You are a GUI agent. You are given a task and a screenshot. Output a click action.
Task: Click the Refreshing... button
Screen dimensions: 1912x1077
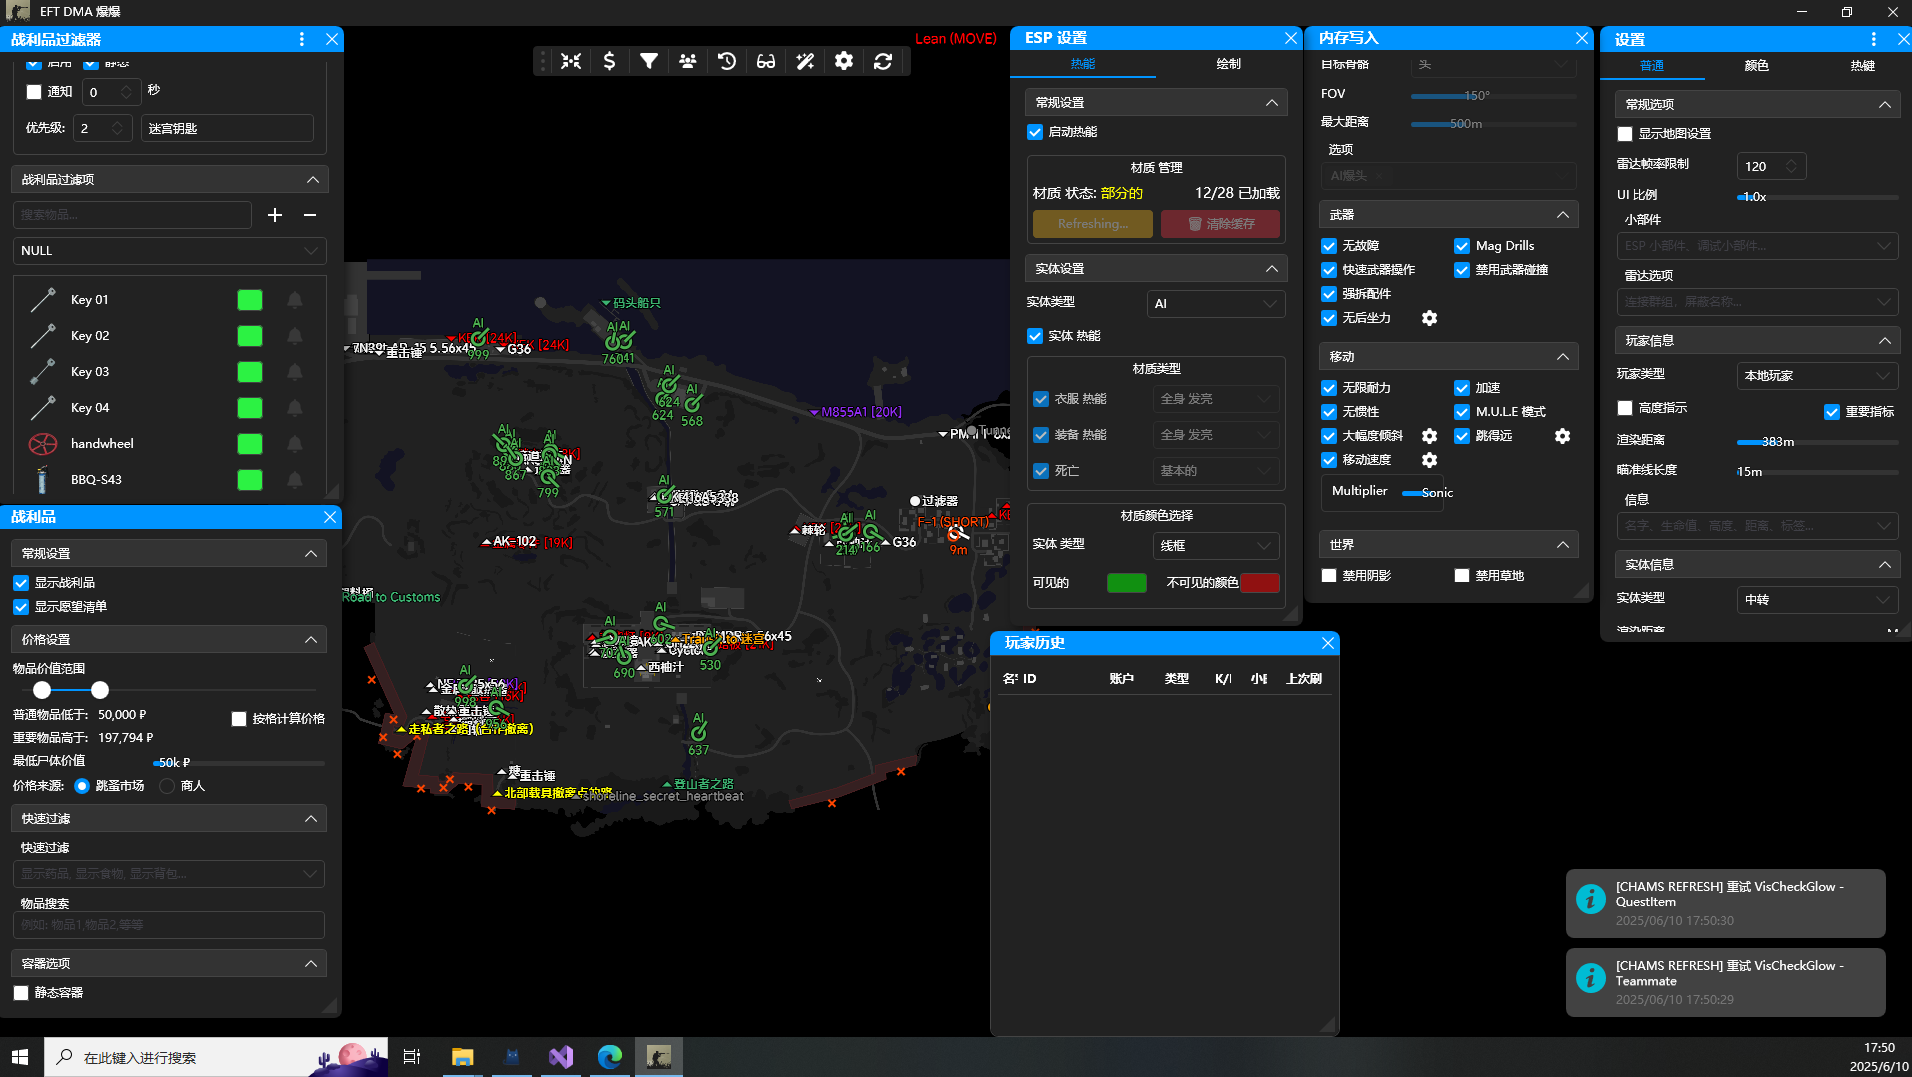pyautogui.click(x=1092, y=224)
